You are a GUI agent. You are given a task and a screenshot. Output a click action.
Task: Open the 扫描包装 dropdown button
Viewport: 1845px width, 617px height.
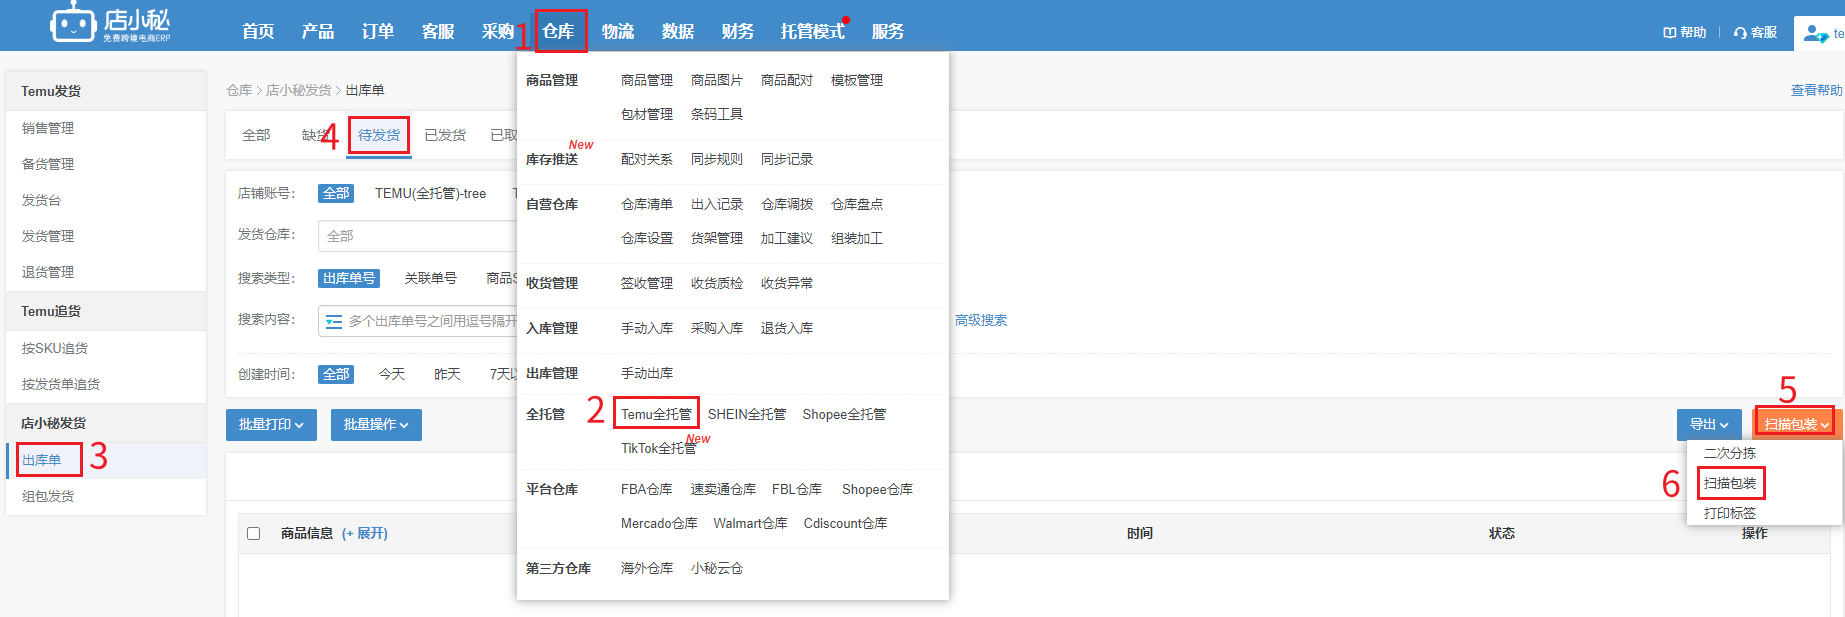tap(1797, 425)
